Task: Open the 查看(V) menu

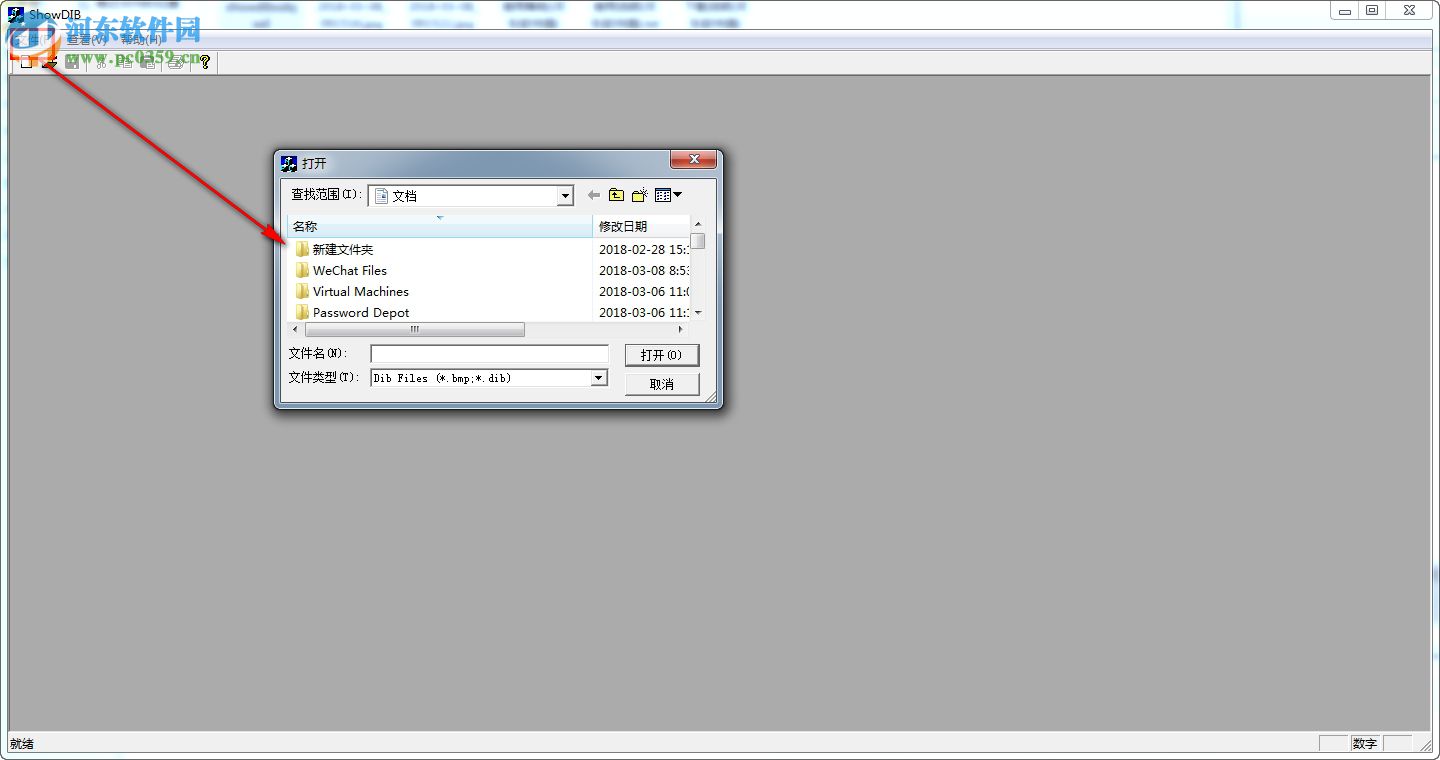Action: coord(86,40)
